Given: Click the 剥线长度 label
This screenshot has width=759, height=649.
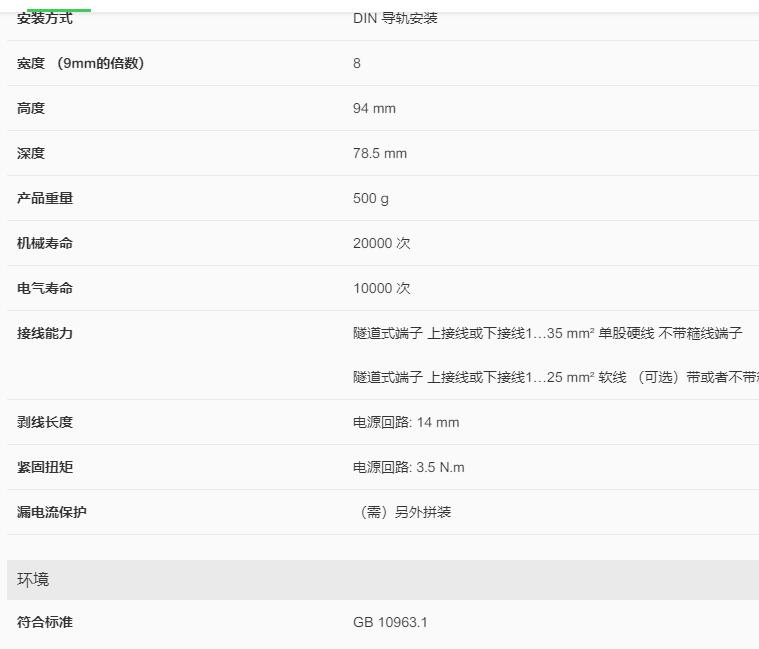Looking at the screenshot, I should tap(45, 422).
